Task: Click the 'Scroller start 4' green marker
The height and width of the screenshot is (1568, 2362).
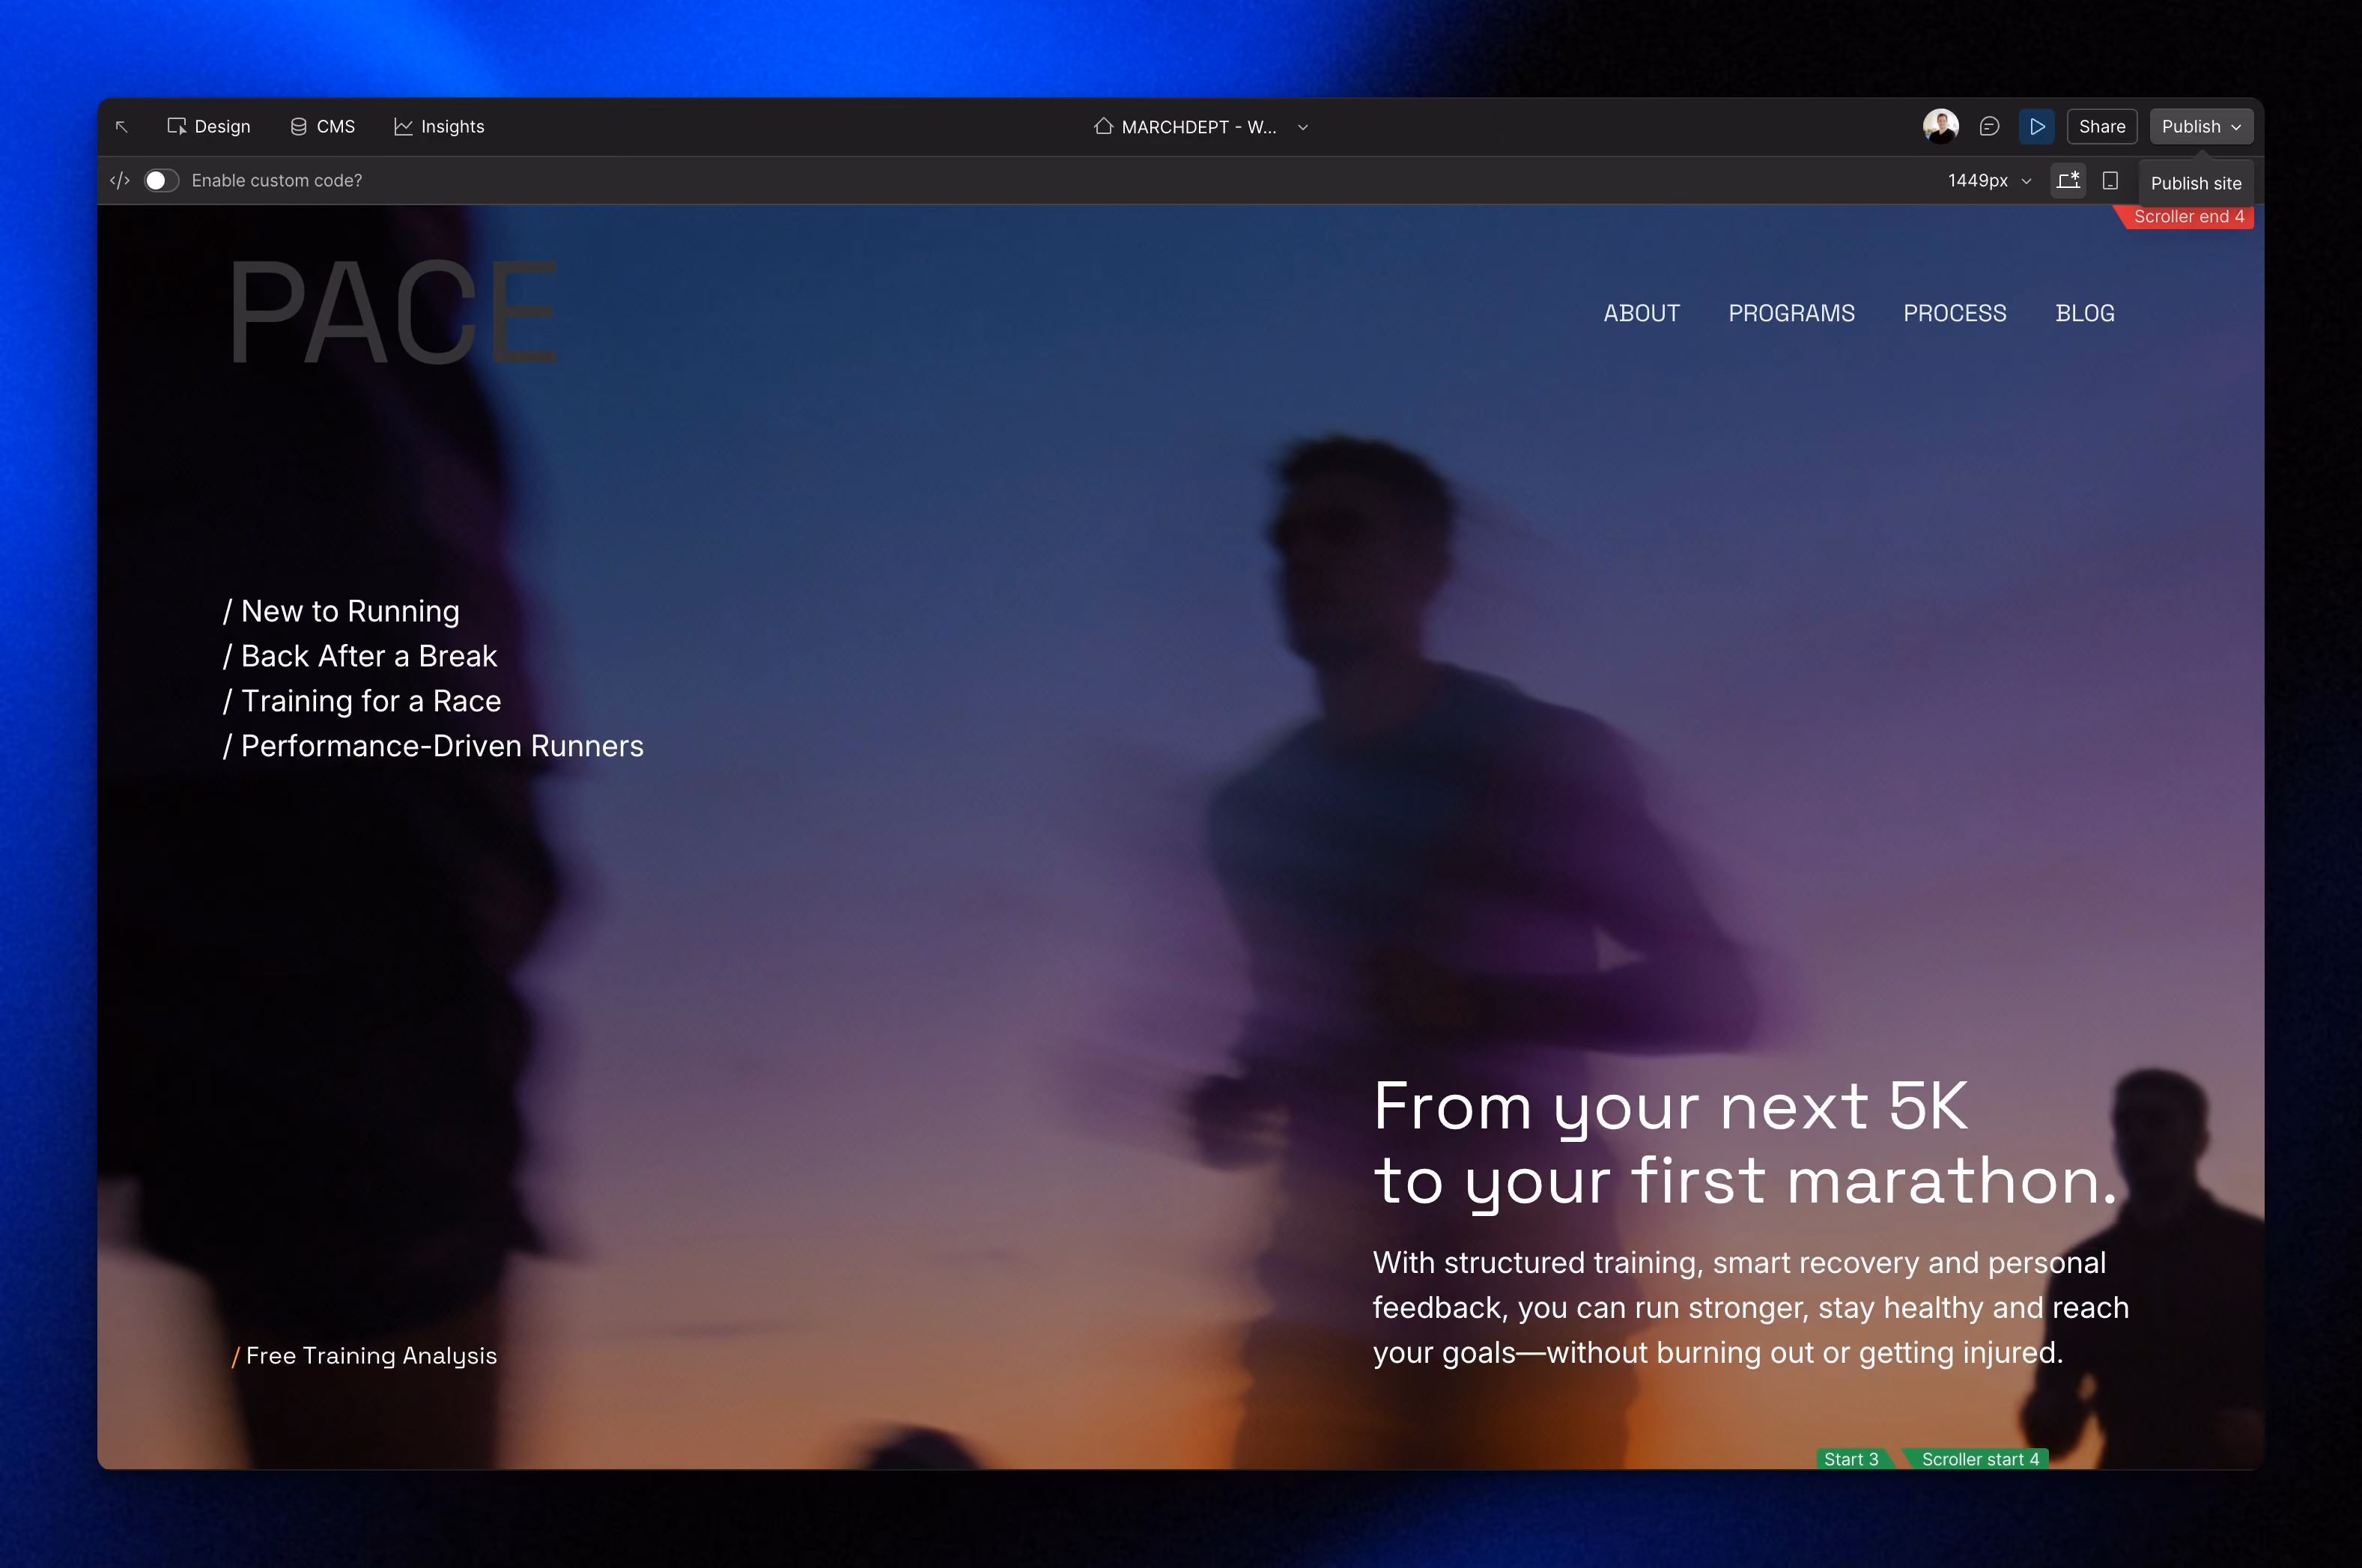Action: click(x=1975, y=1459)
